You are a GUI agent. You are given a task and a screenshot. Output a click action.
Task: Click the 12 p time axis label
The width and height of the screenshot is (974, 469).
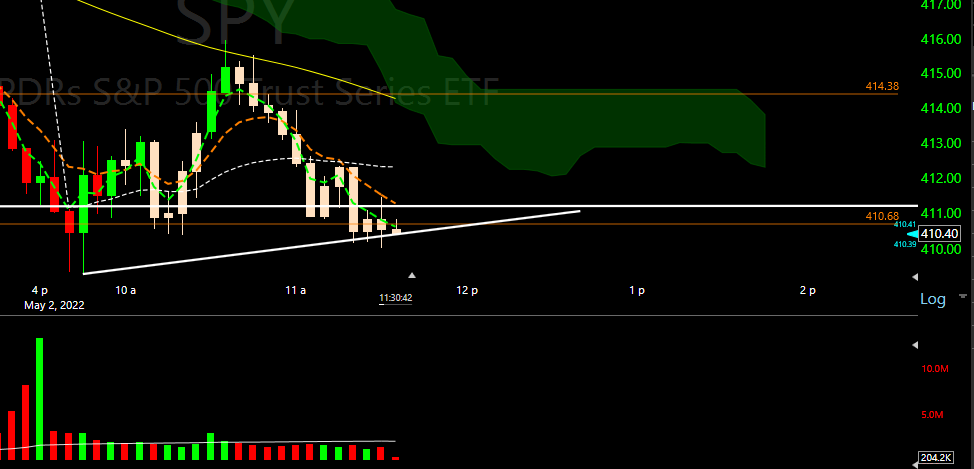467,290
